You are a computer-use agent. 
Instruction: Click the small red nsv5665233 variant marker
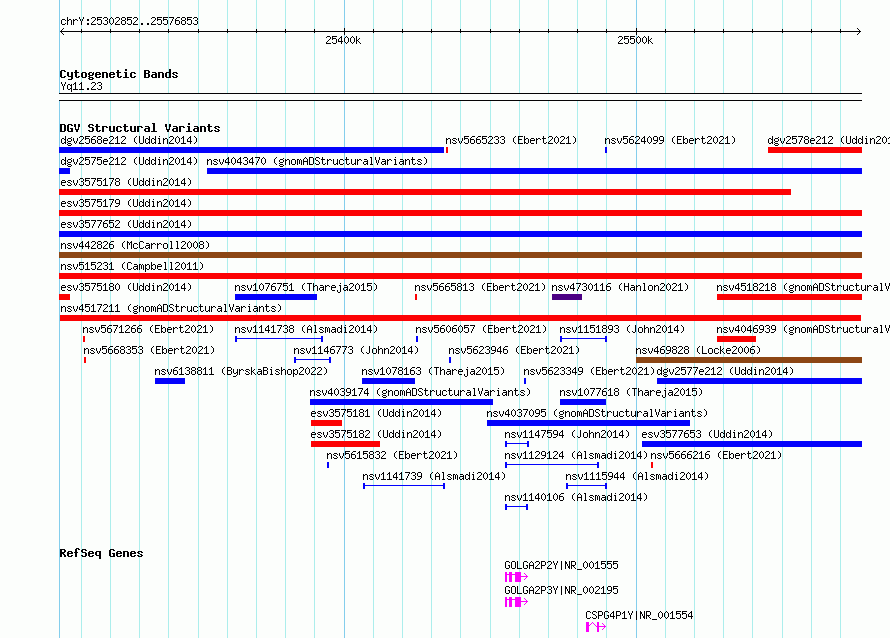(x=447, y=150)
